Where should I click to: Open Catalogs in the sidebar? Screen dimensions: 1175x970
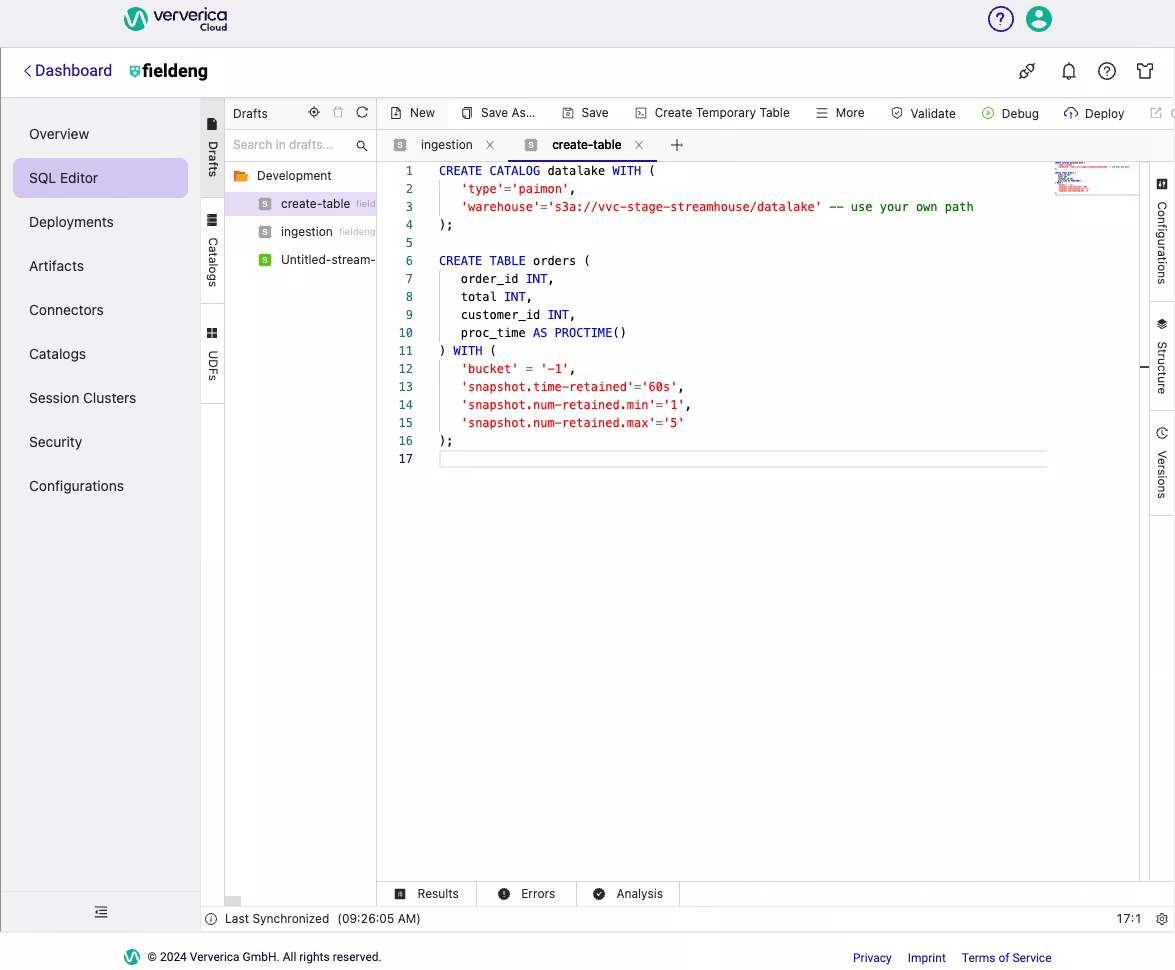click(x=100, y=354)
